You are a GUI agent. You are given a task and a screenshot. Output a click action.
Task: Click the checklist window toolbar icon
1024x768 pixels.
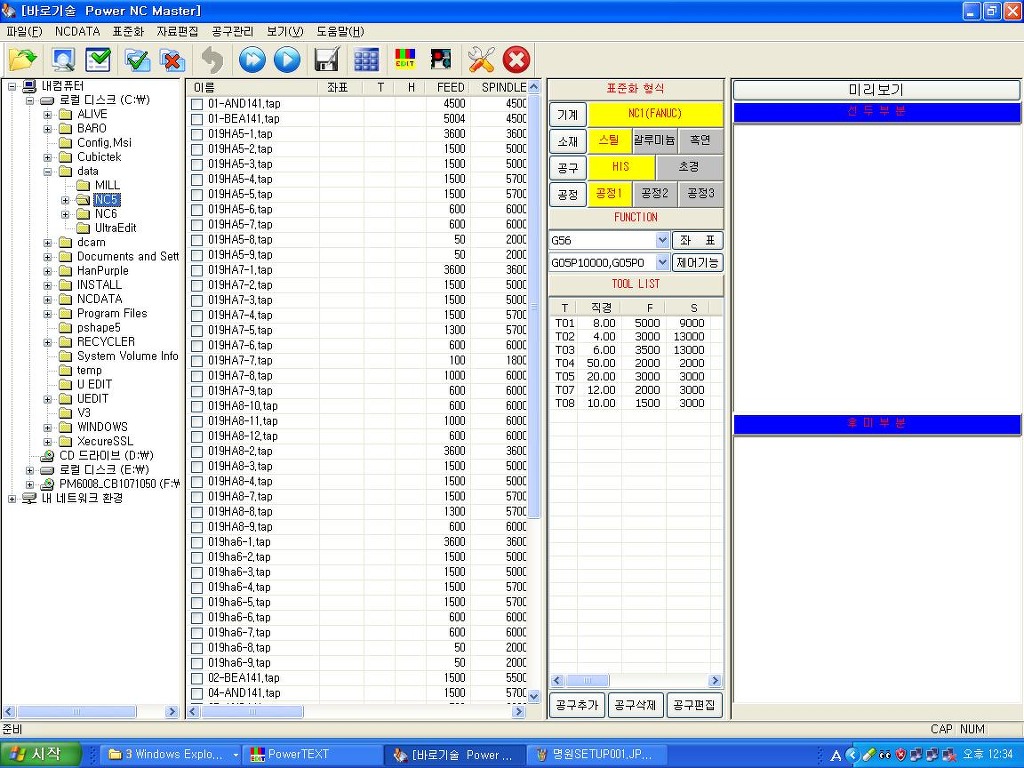[x=98, y=60]
